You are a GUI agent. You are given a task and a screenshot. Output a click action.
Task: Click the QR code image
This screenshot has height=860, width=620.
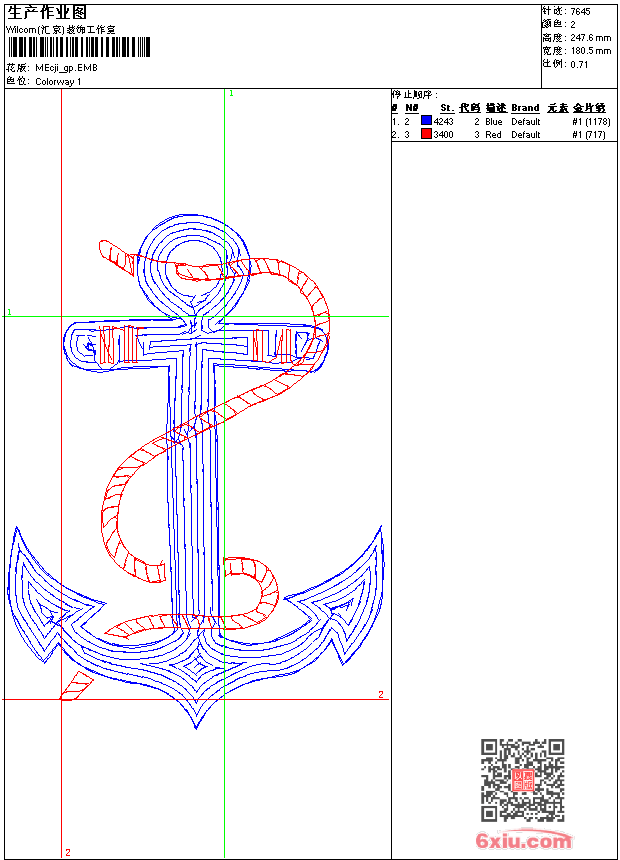[x=522, y=780]
